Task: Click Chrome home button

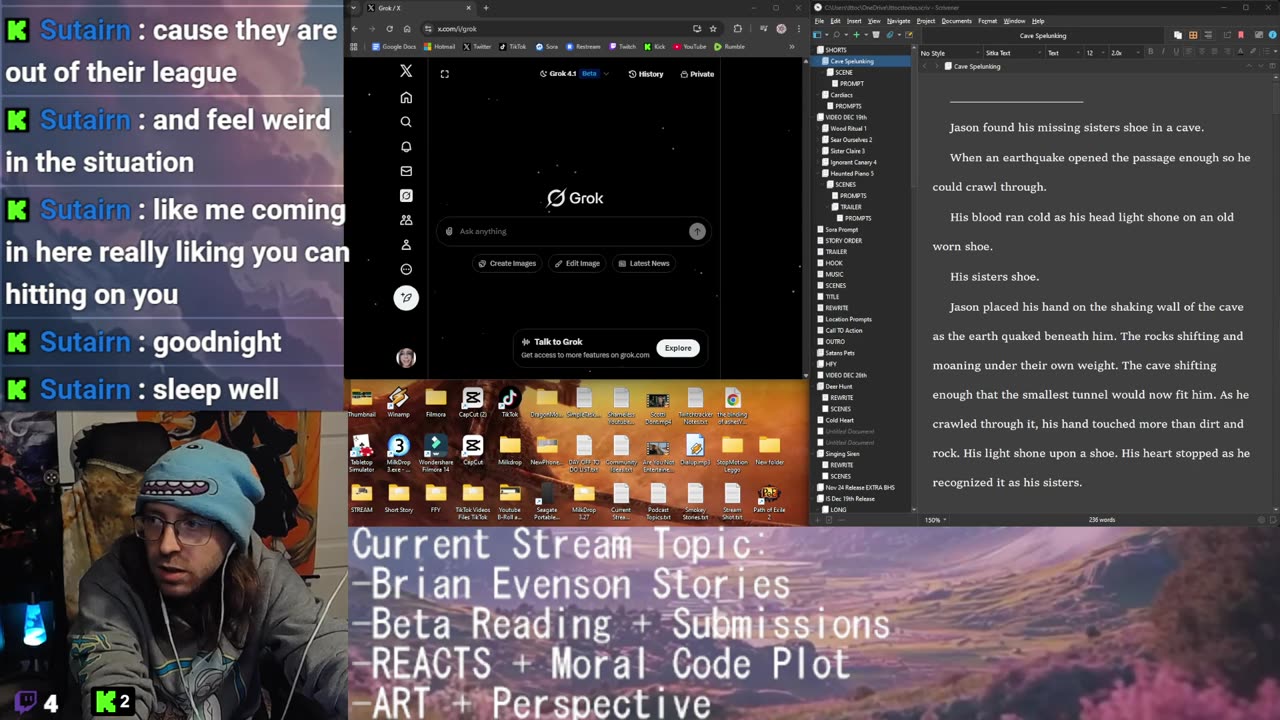Action: tap(407, 28)
